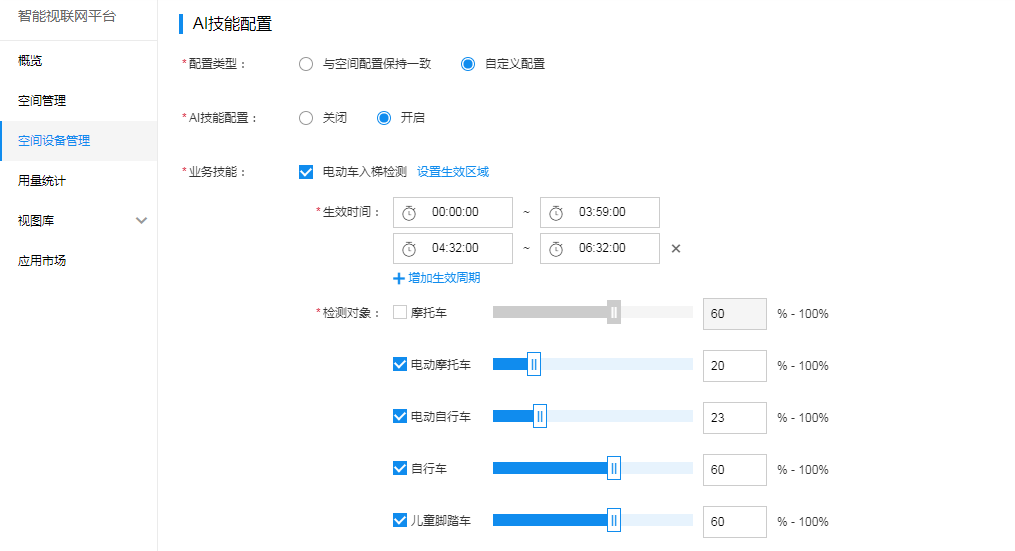1015x551 pixels.
Task: Click clock icon in 03:59:00 end time field
Action: click(x=555, y=213)
